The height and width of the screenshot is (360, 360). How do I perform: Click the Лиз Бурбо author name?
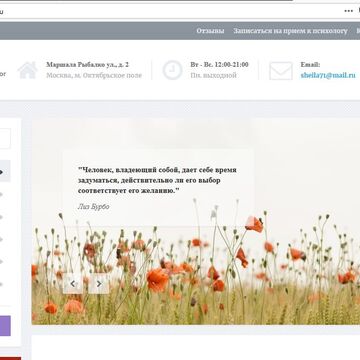pyautogui.click(x=93, y=207)
